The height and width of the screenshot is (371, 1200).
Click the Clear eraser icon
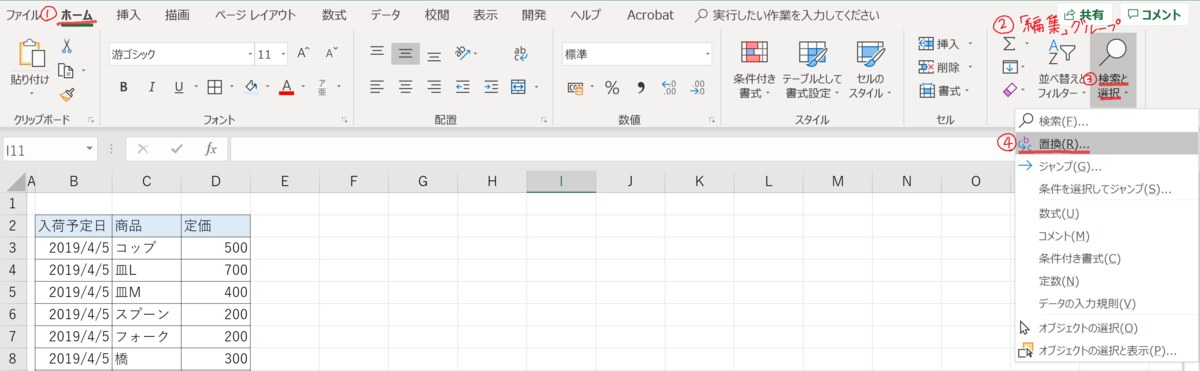pos(1009,91)
